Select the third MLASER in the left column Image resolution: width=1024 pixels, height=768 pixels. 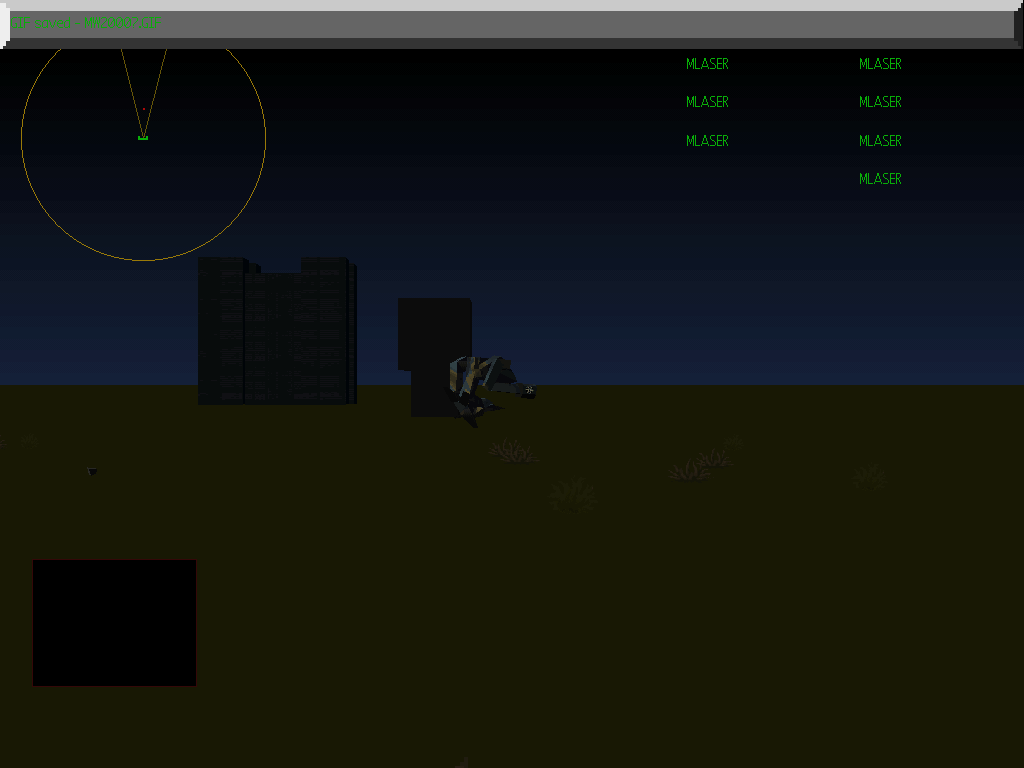point(707,140)
